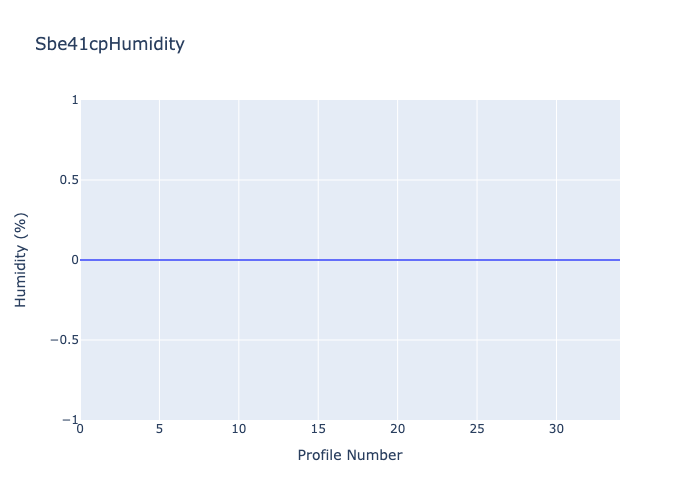This screenshot has height=500, width=700.
Task: Select y-axis tick label 1
Action: click(x=72, y=100)
